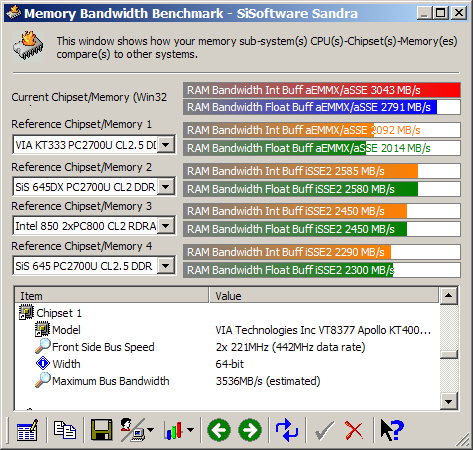Click the Intel 850 2xPC800 CL2 combo box text
The height and width of the screenshot is (450, 473).
[86, 226]
